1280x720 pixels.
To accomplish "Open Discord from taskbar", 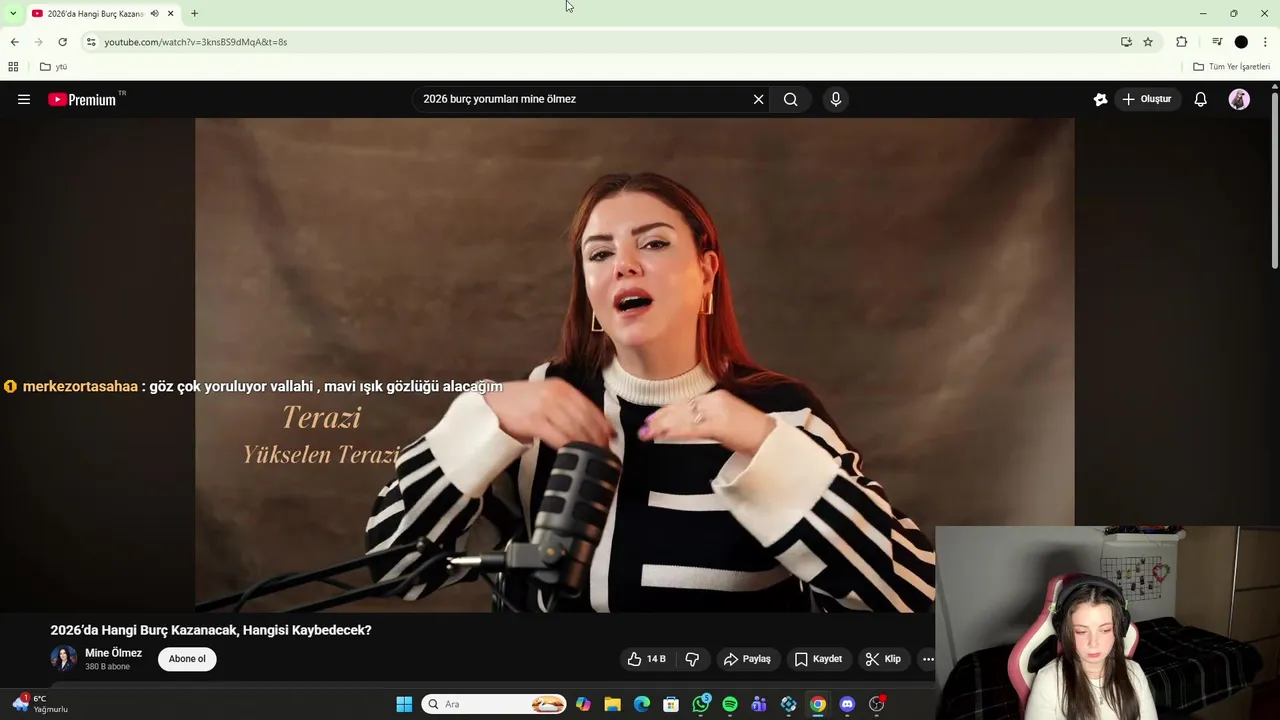I will (x=847, y=704).
